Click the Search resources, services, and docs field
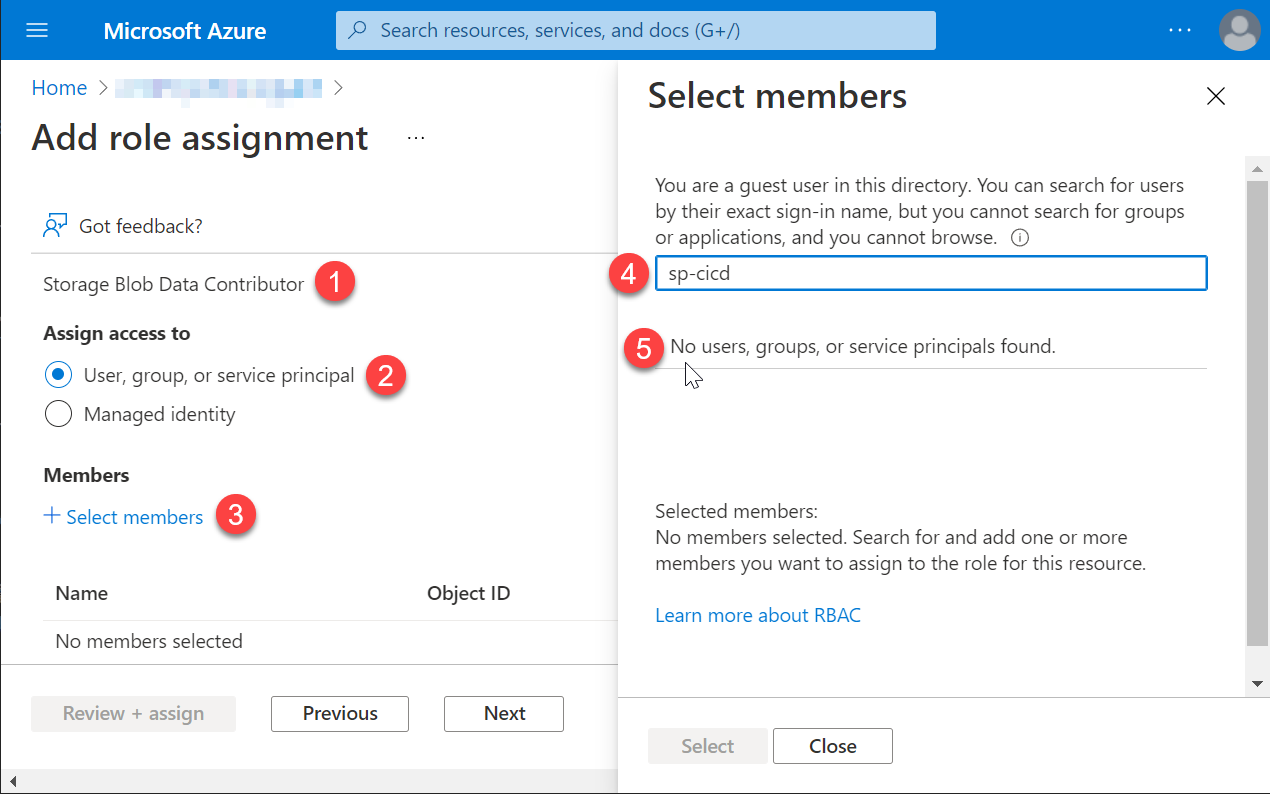The image size is (1270, 794). [x=636, y=30]
